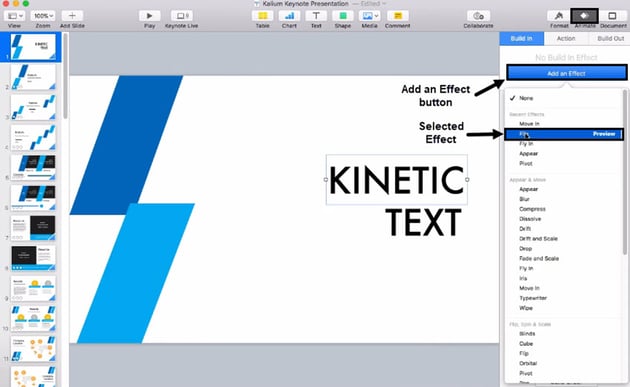The width and height of the screenshot is (630, 387).
Task: Open the Media dropdown in the toolbar
Action: click(x=369, y=16)
